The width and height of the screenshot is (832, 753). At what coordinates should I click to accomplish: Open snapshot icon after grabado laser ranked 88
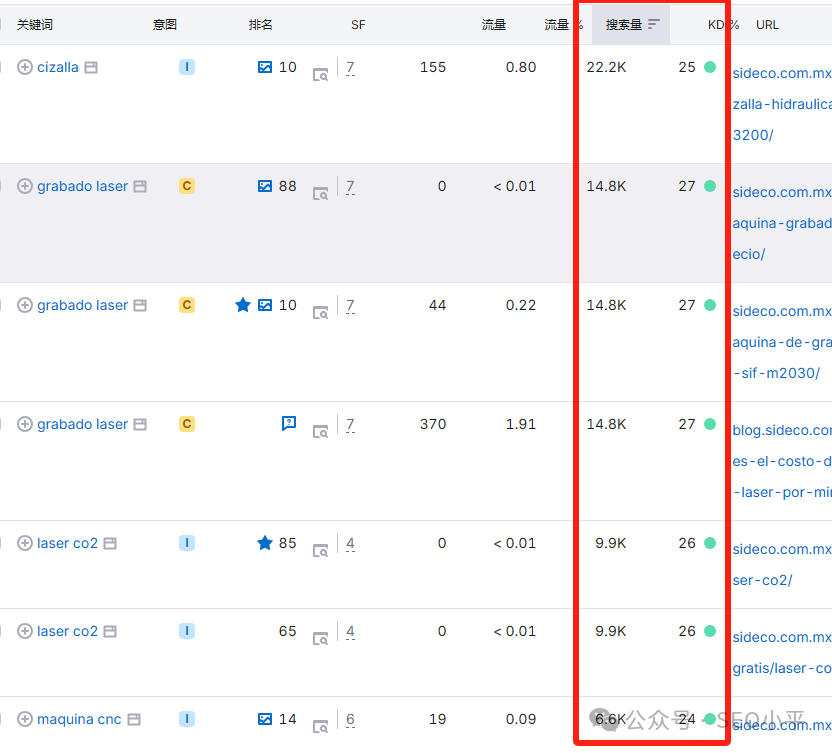pos(140,186)
